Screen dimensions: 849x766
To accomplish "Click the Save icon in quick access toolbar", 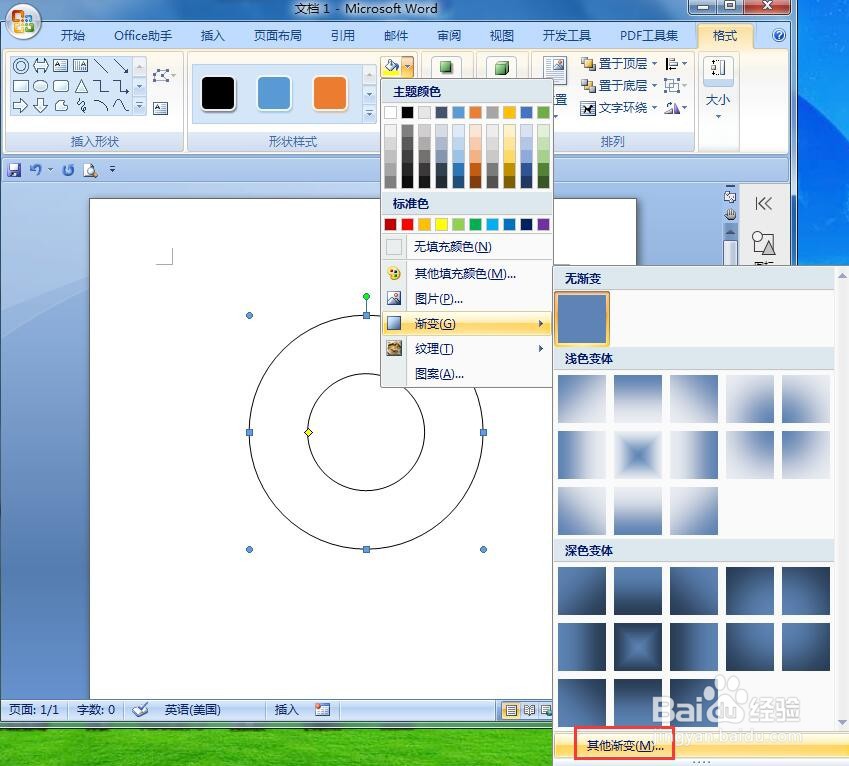I will point(14,170).
